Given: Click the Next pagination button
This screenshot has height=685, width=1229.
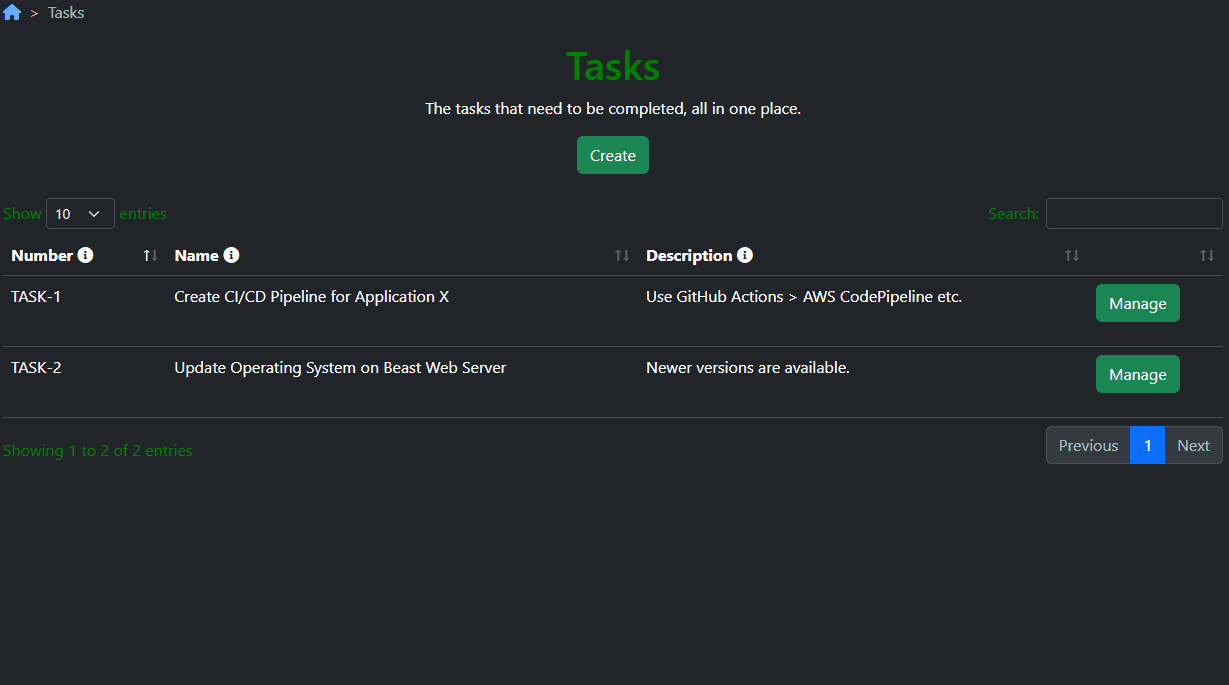Looking at the screenshot, I should 1192,445.
